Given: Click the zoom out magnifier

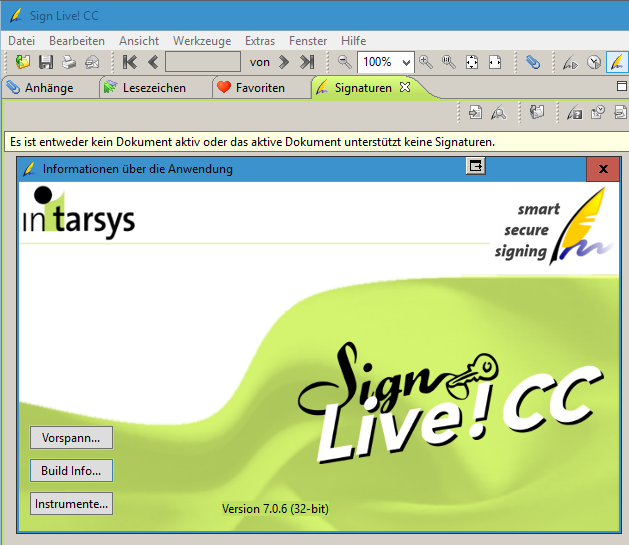Looking at the screenshot, I should coord(345,62).
